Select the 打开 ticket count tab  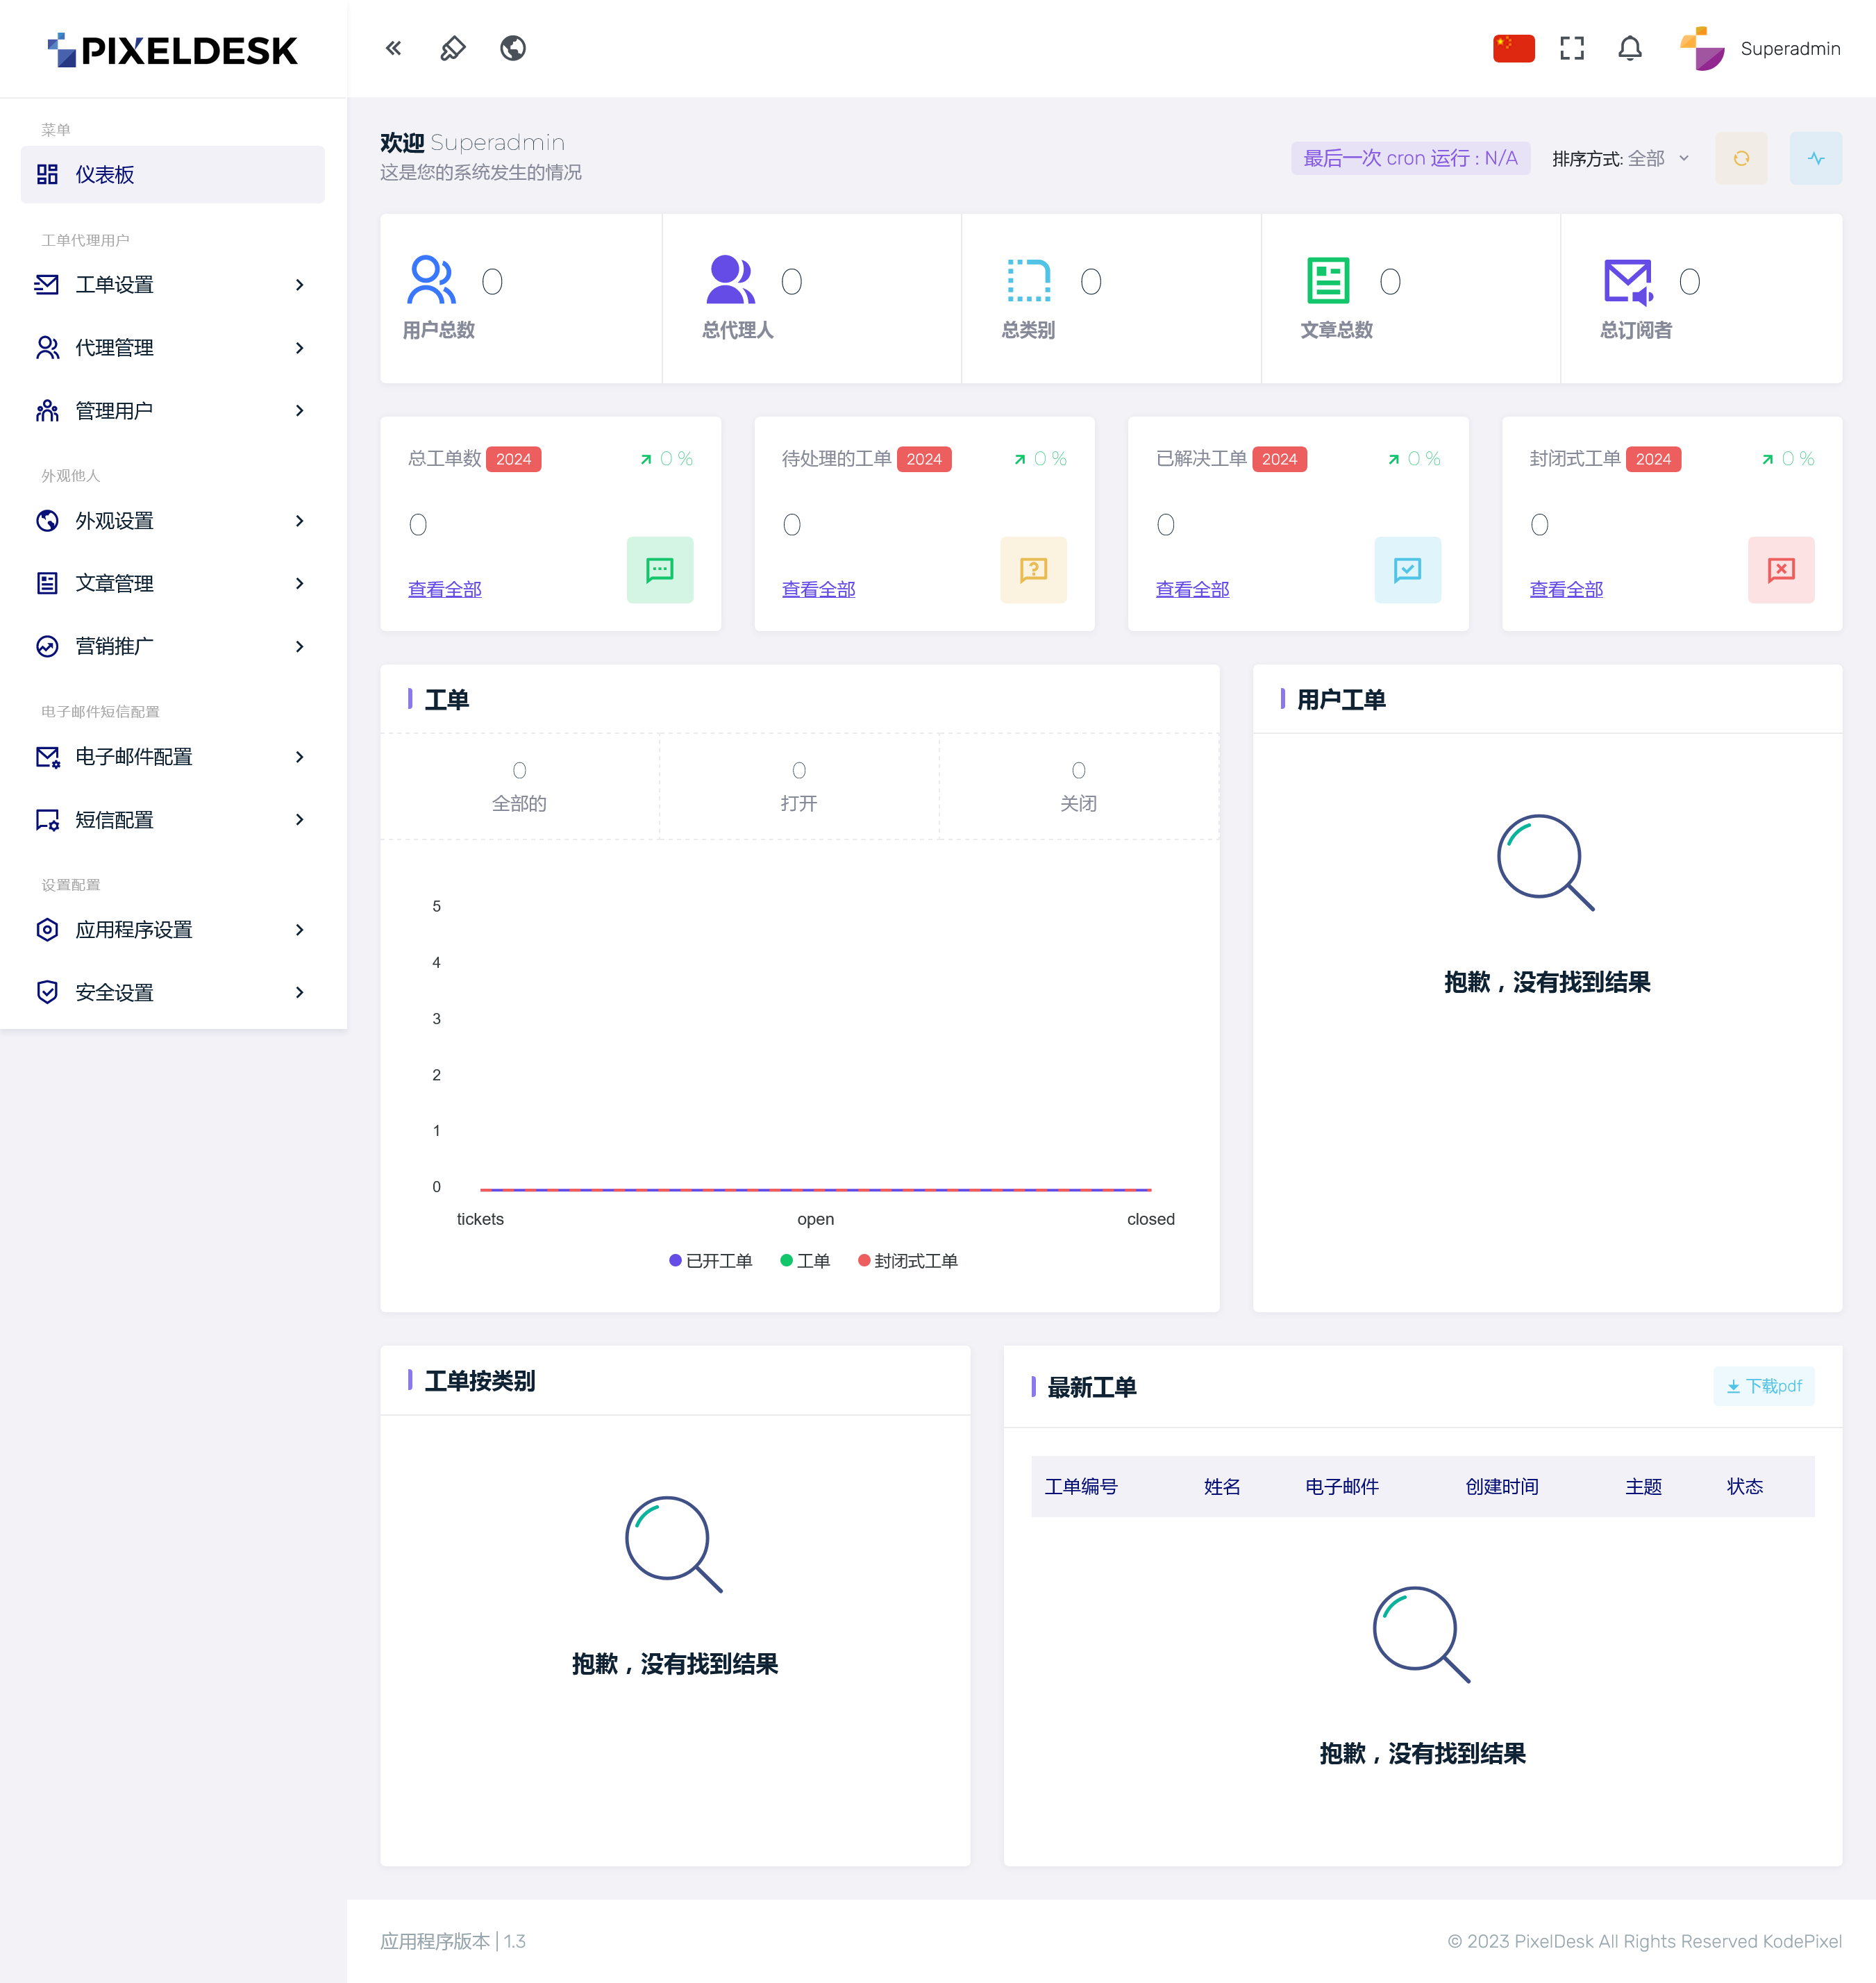click(x=799, y=787)
